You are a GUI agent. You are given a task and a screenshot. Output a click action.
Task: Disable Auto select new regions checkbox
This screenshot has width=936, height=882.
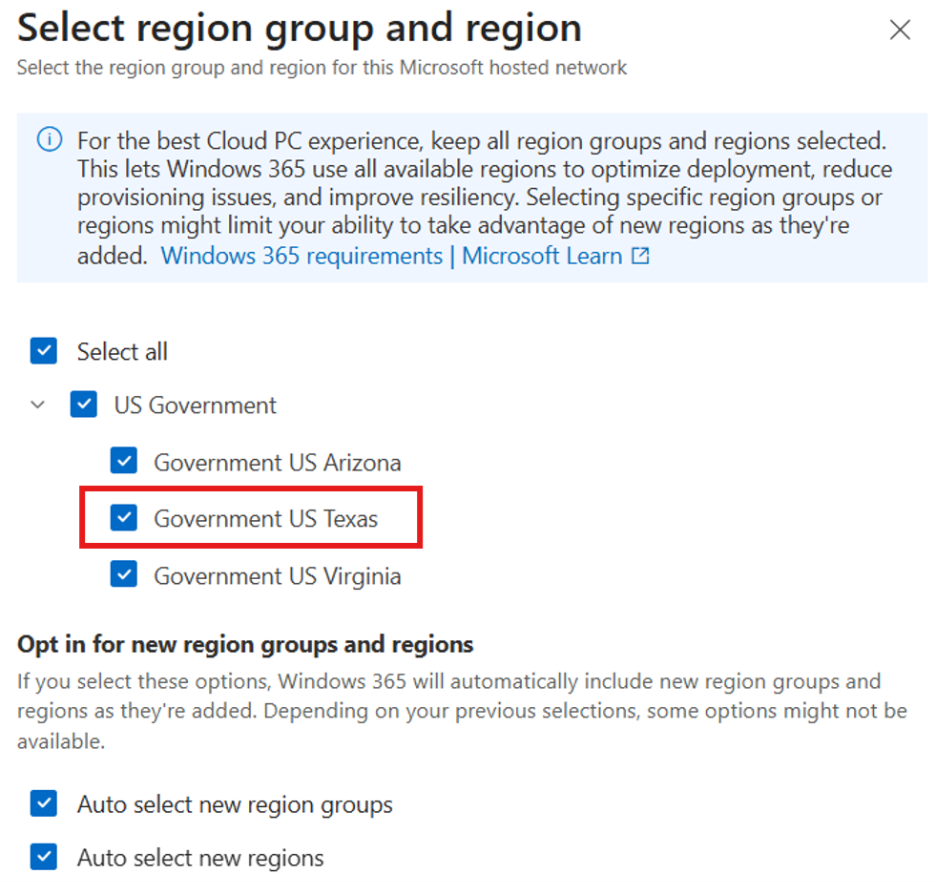[x=44, y=858]
